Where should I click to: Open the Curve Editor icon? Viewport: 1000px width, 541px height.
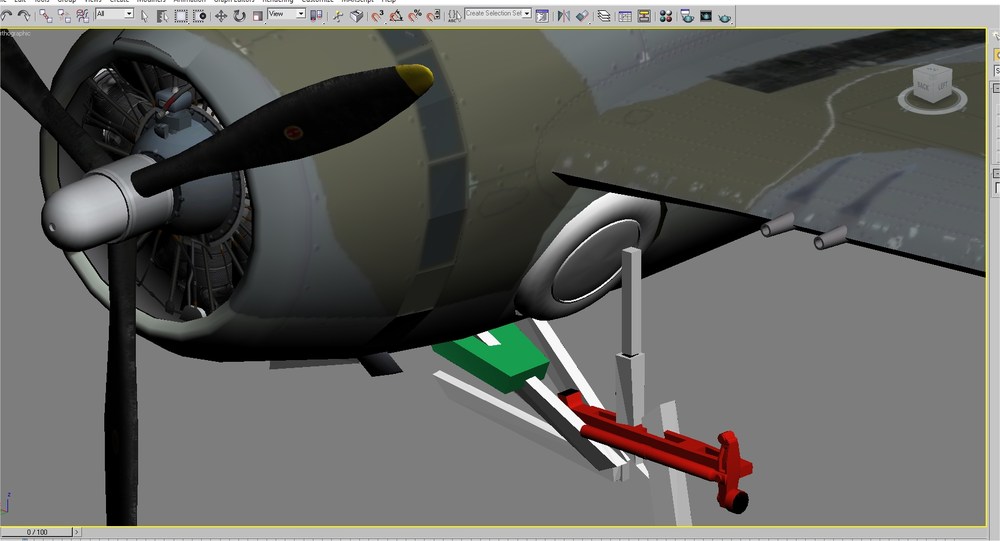pos(625,16)
